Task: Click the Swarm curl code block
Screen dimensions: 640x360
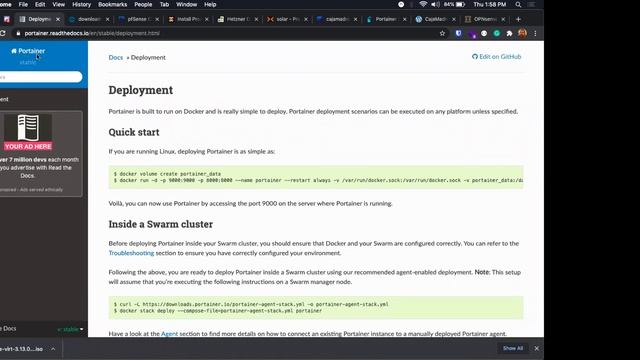Action: (316, 308)
